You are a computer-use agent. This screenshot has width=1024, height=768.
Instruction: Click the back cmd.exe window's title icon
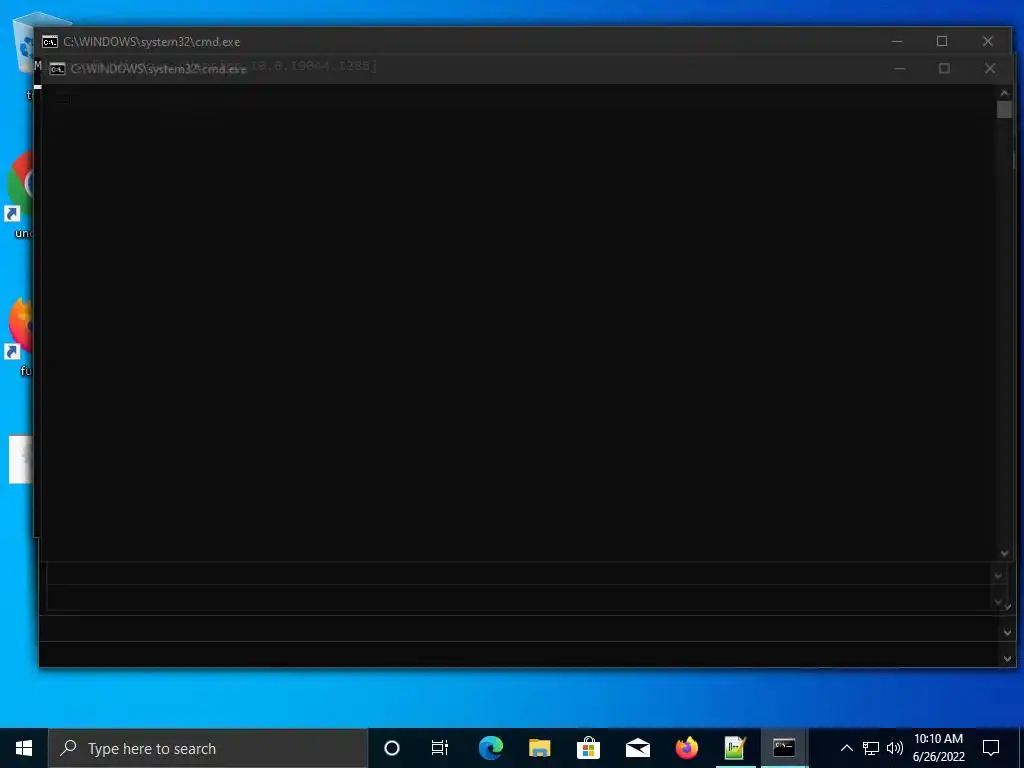[x=50, y=42]
